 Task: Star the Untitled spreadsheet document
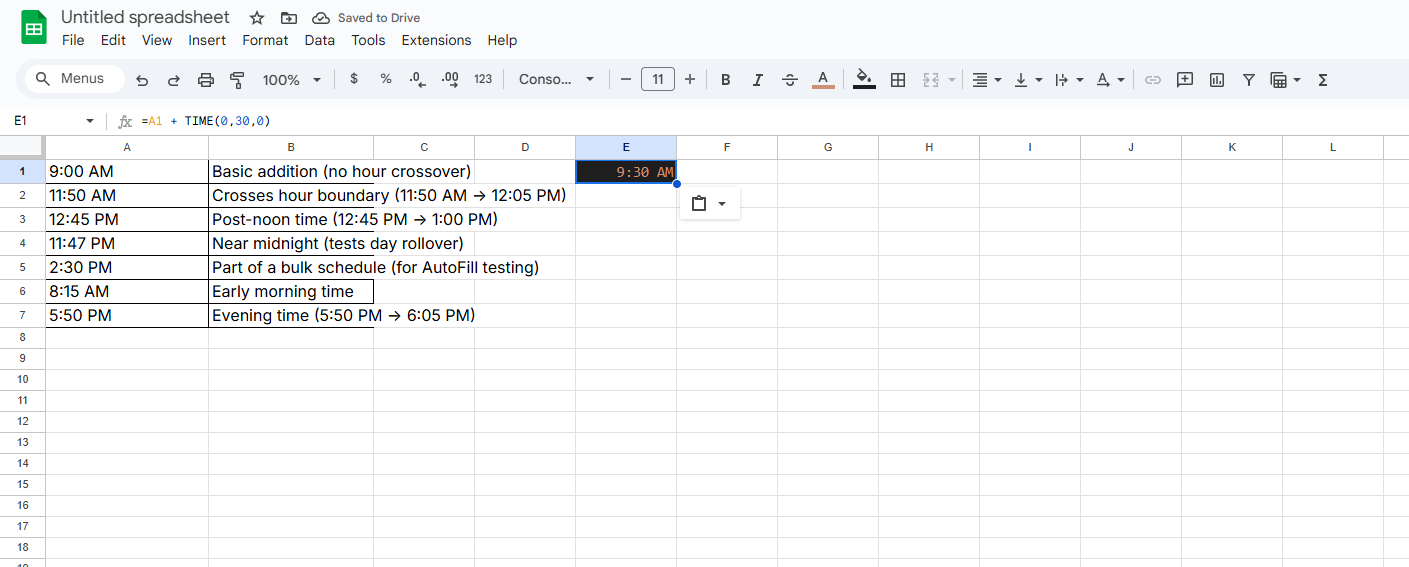pos(257,18)
